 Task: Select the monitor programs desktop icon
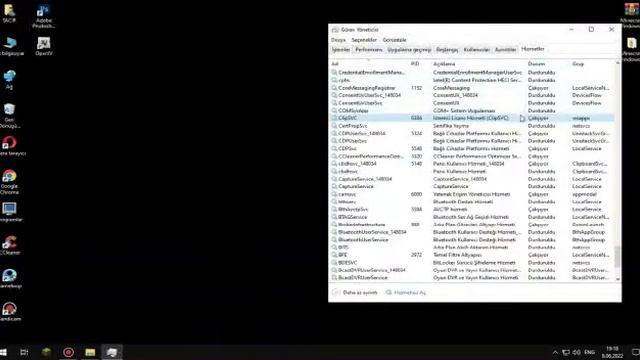pyautogui.click(x=10, y=212)
